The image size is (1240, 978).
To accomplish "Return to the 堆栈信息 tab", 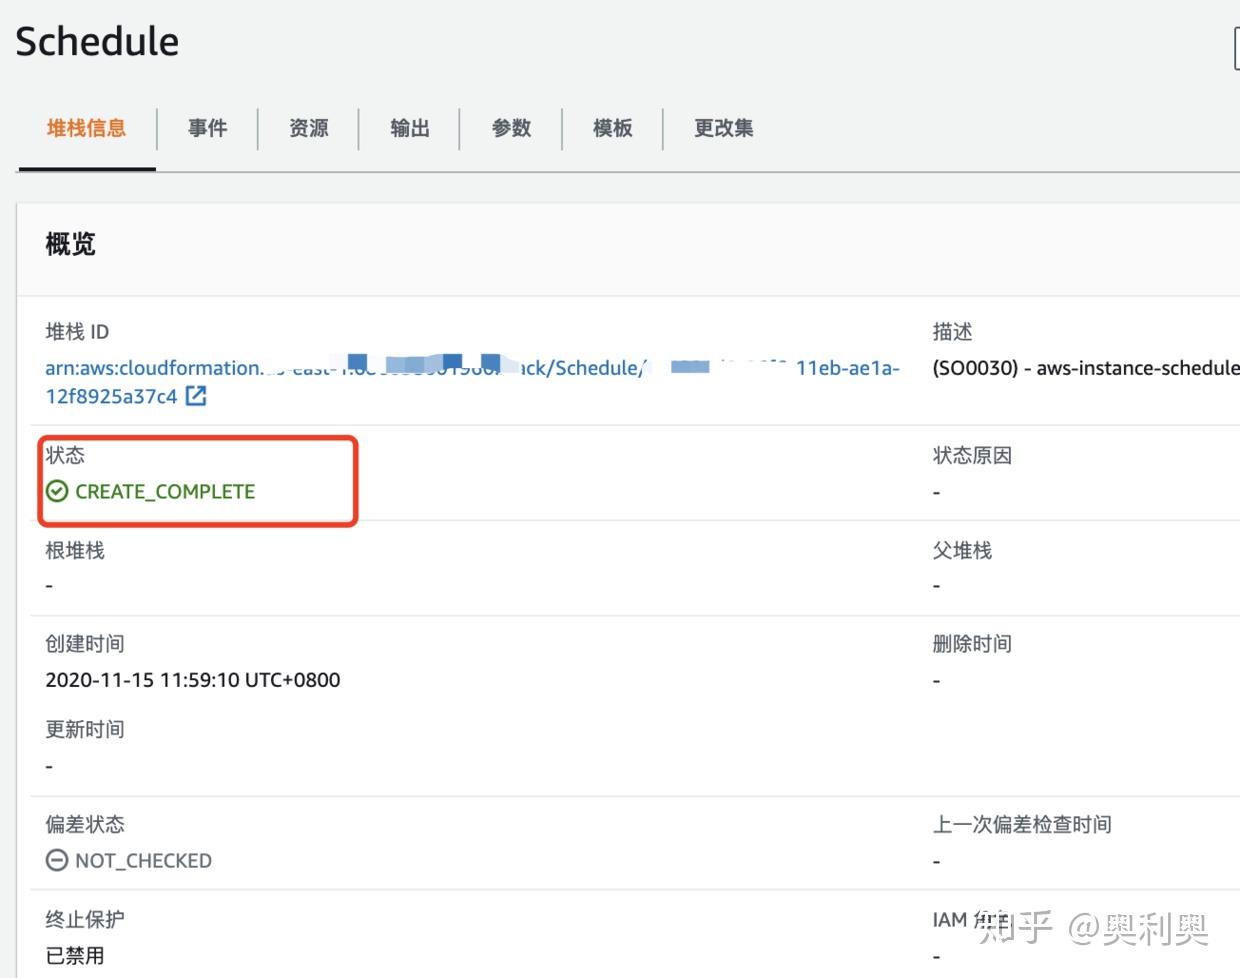I will (86, 128).
